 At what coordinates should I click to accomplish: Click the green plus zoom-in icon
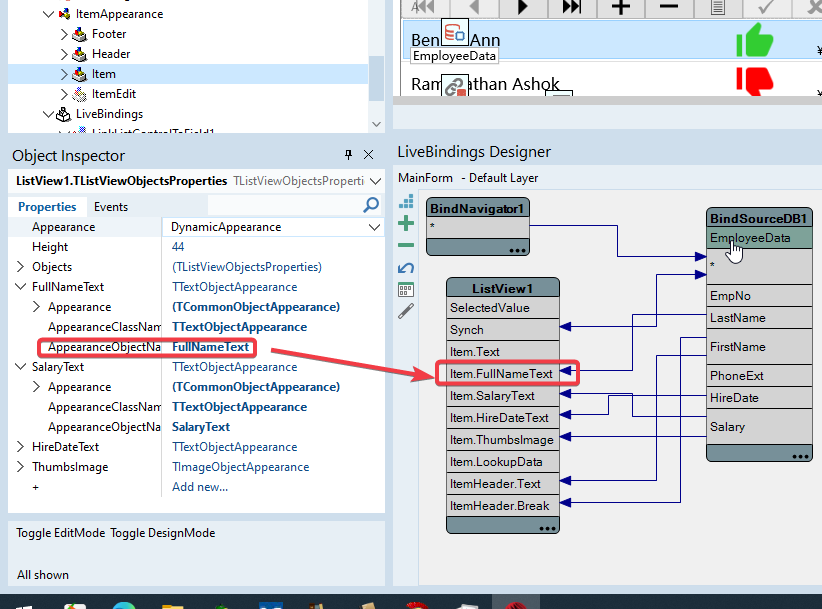click(x=406, y=224)
